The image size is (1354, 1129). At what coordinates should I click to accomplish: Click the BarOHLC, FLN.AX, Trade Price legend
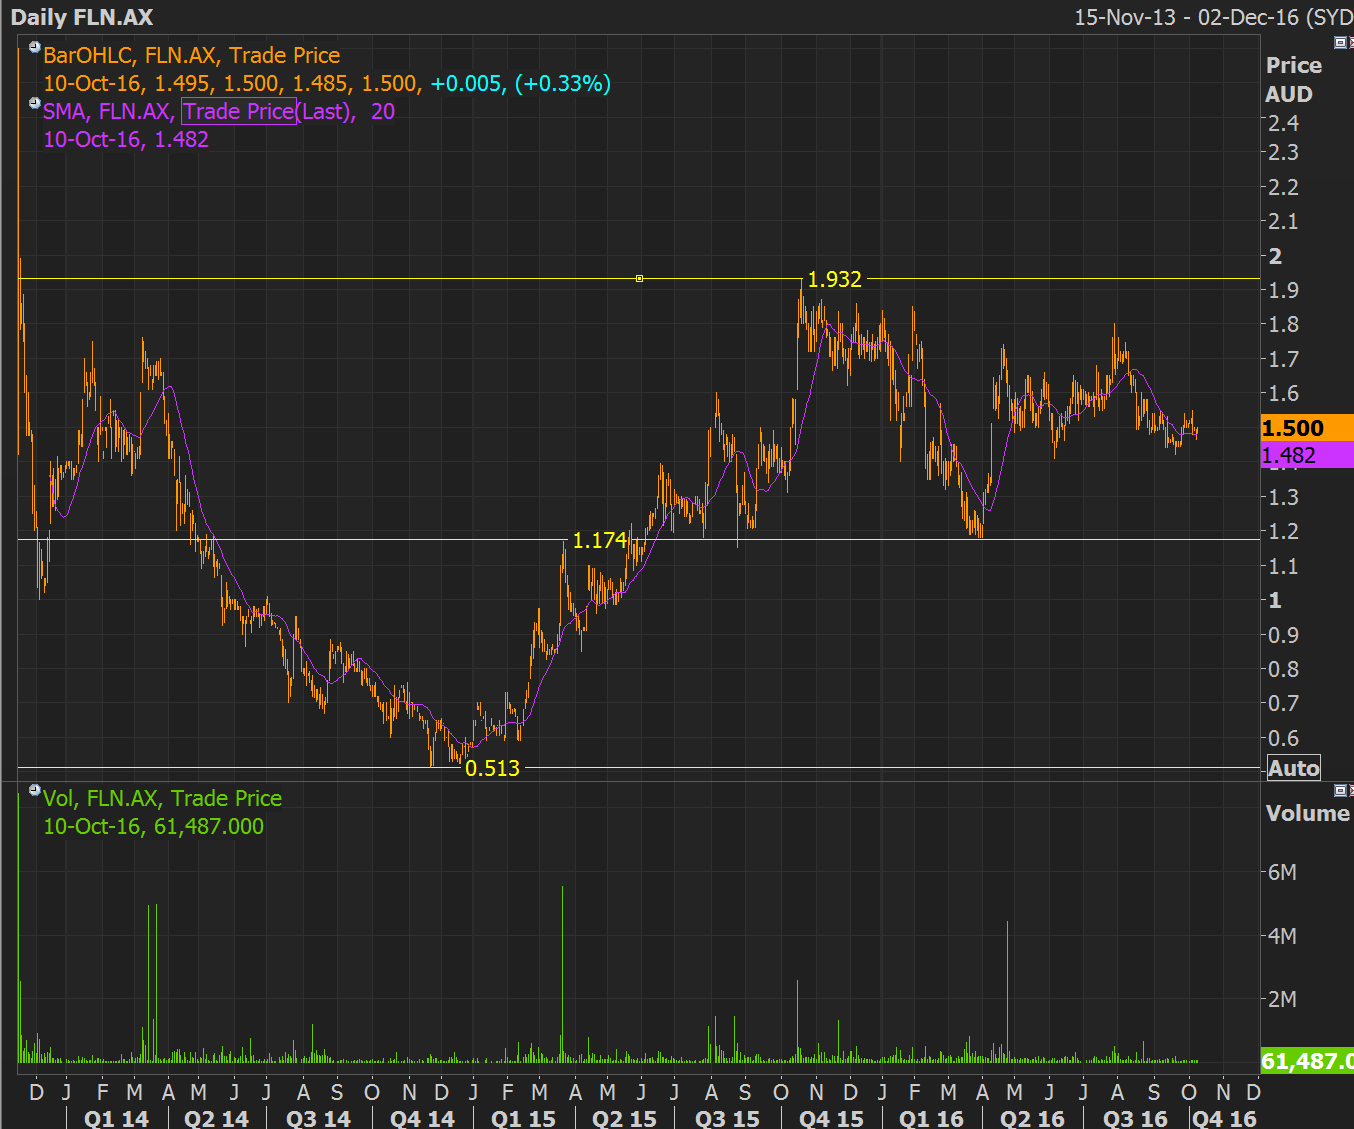tap(191, 55)
